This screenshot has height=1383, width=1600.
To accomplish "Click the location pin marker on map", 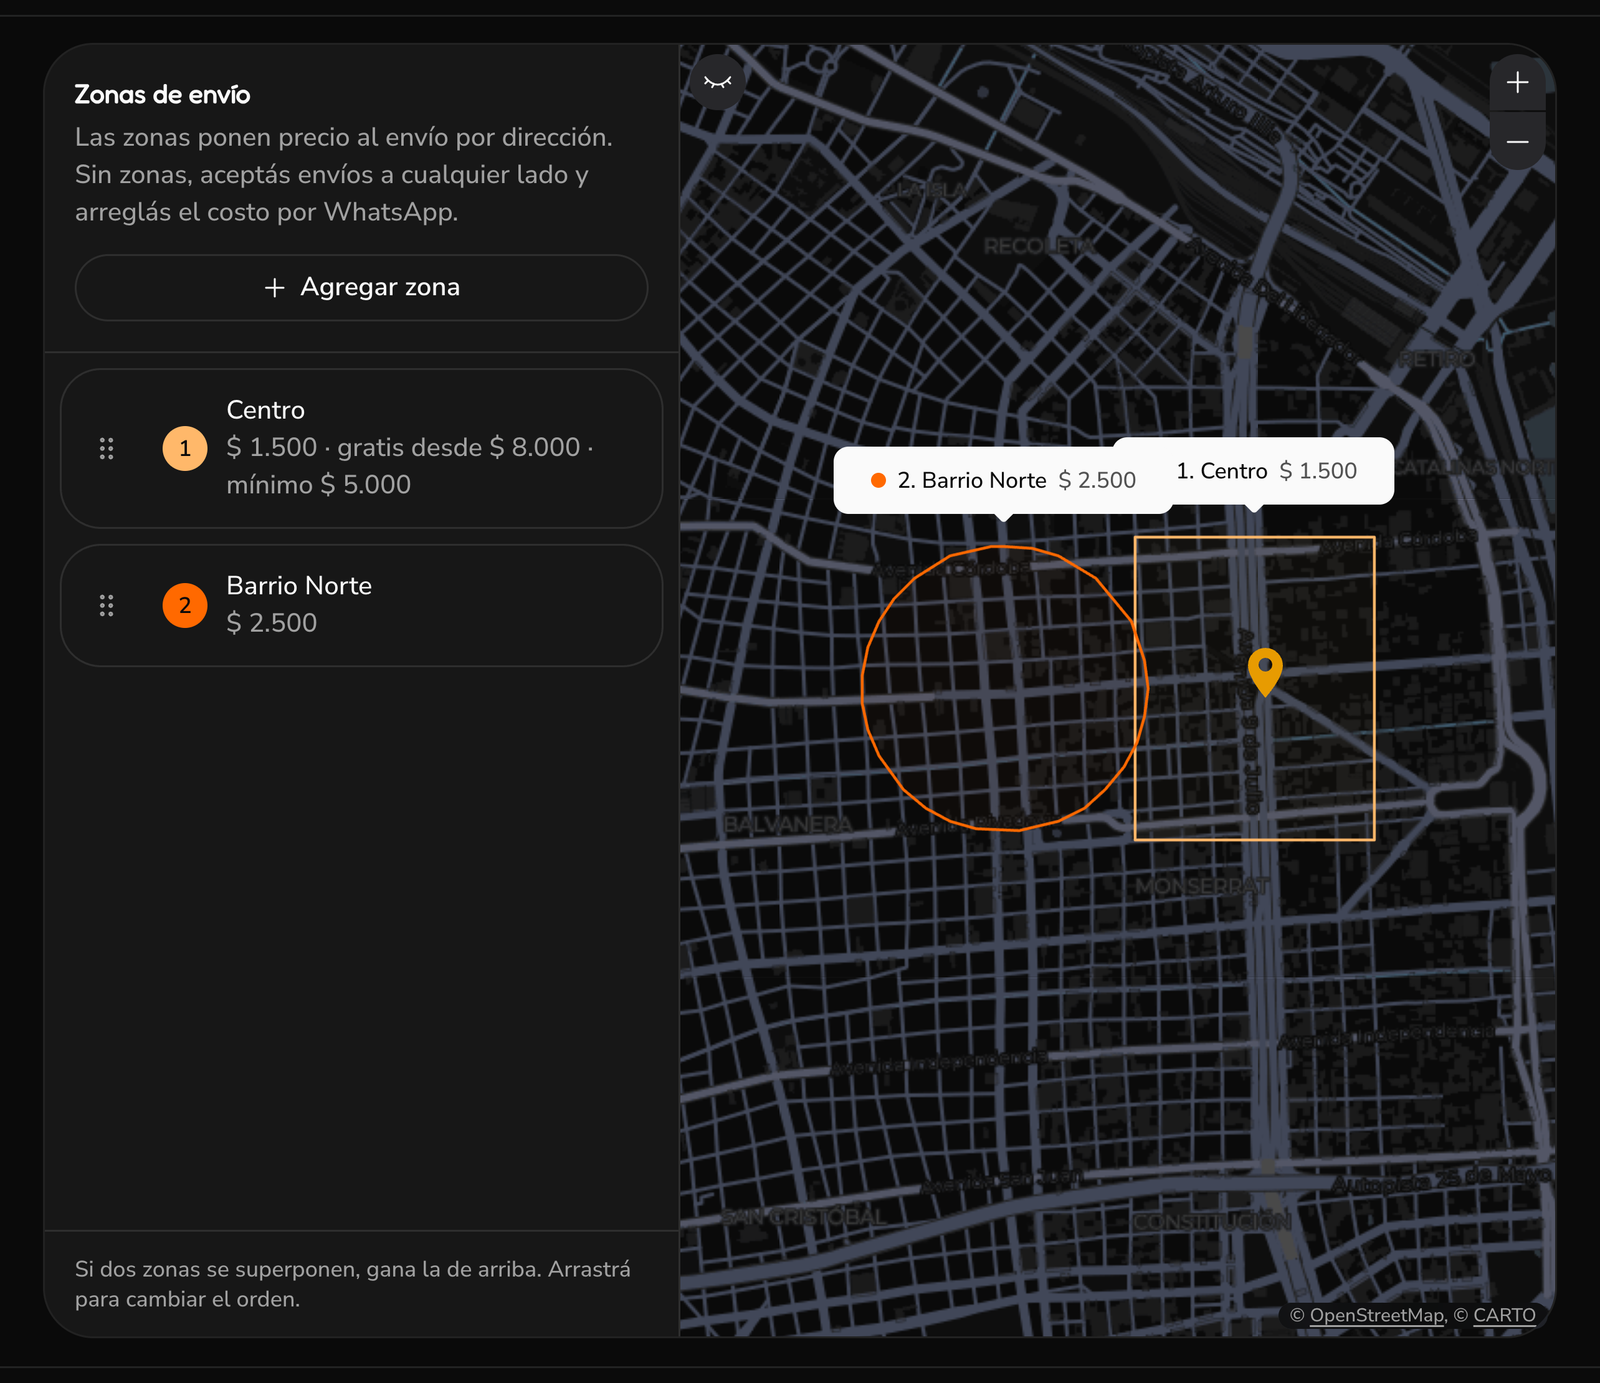I will point(1265,672).
